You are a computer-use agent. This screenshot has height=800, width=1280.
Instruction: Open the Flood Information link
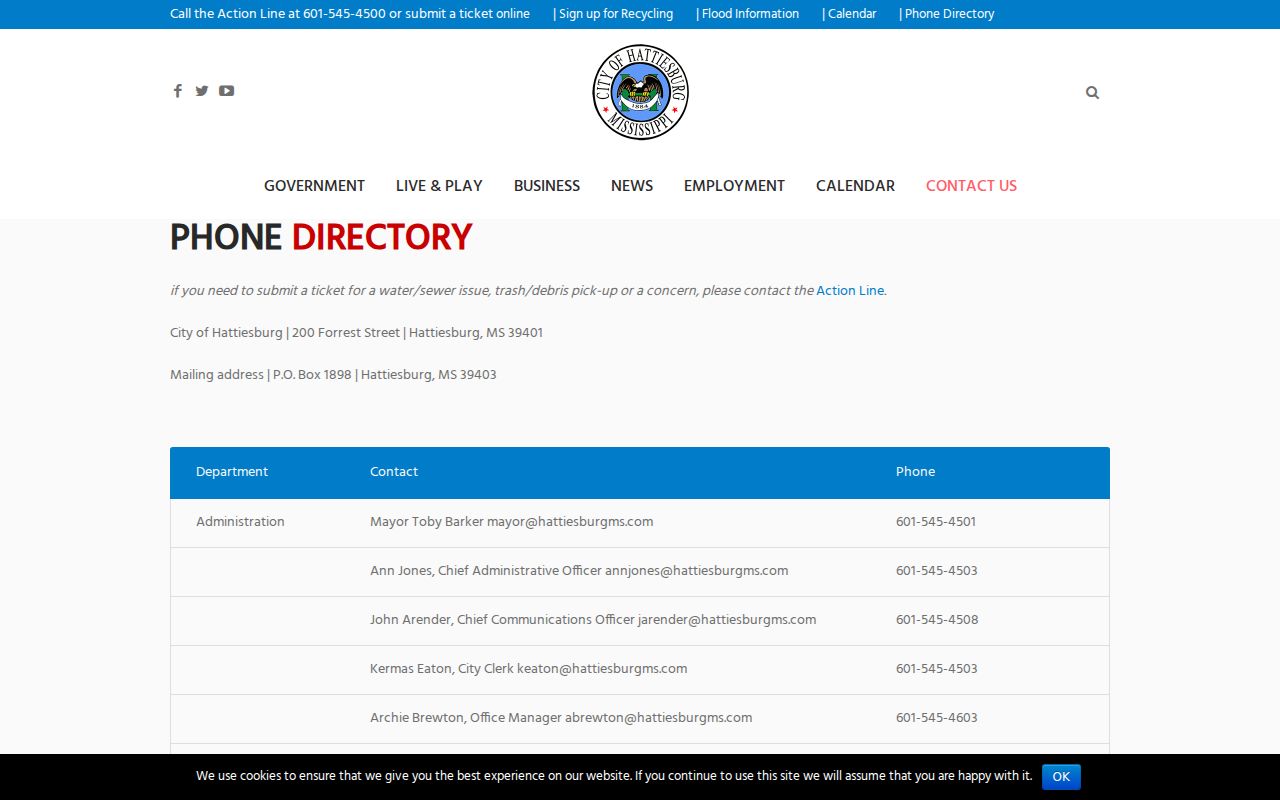(x=748, y=14)
